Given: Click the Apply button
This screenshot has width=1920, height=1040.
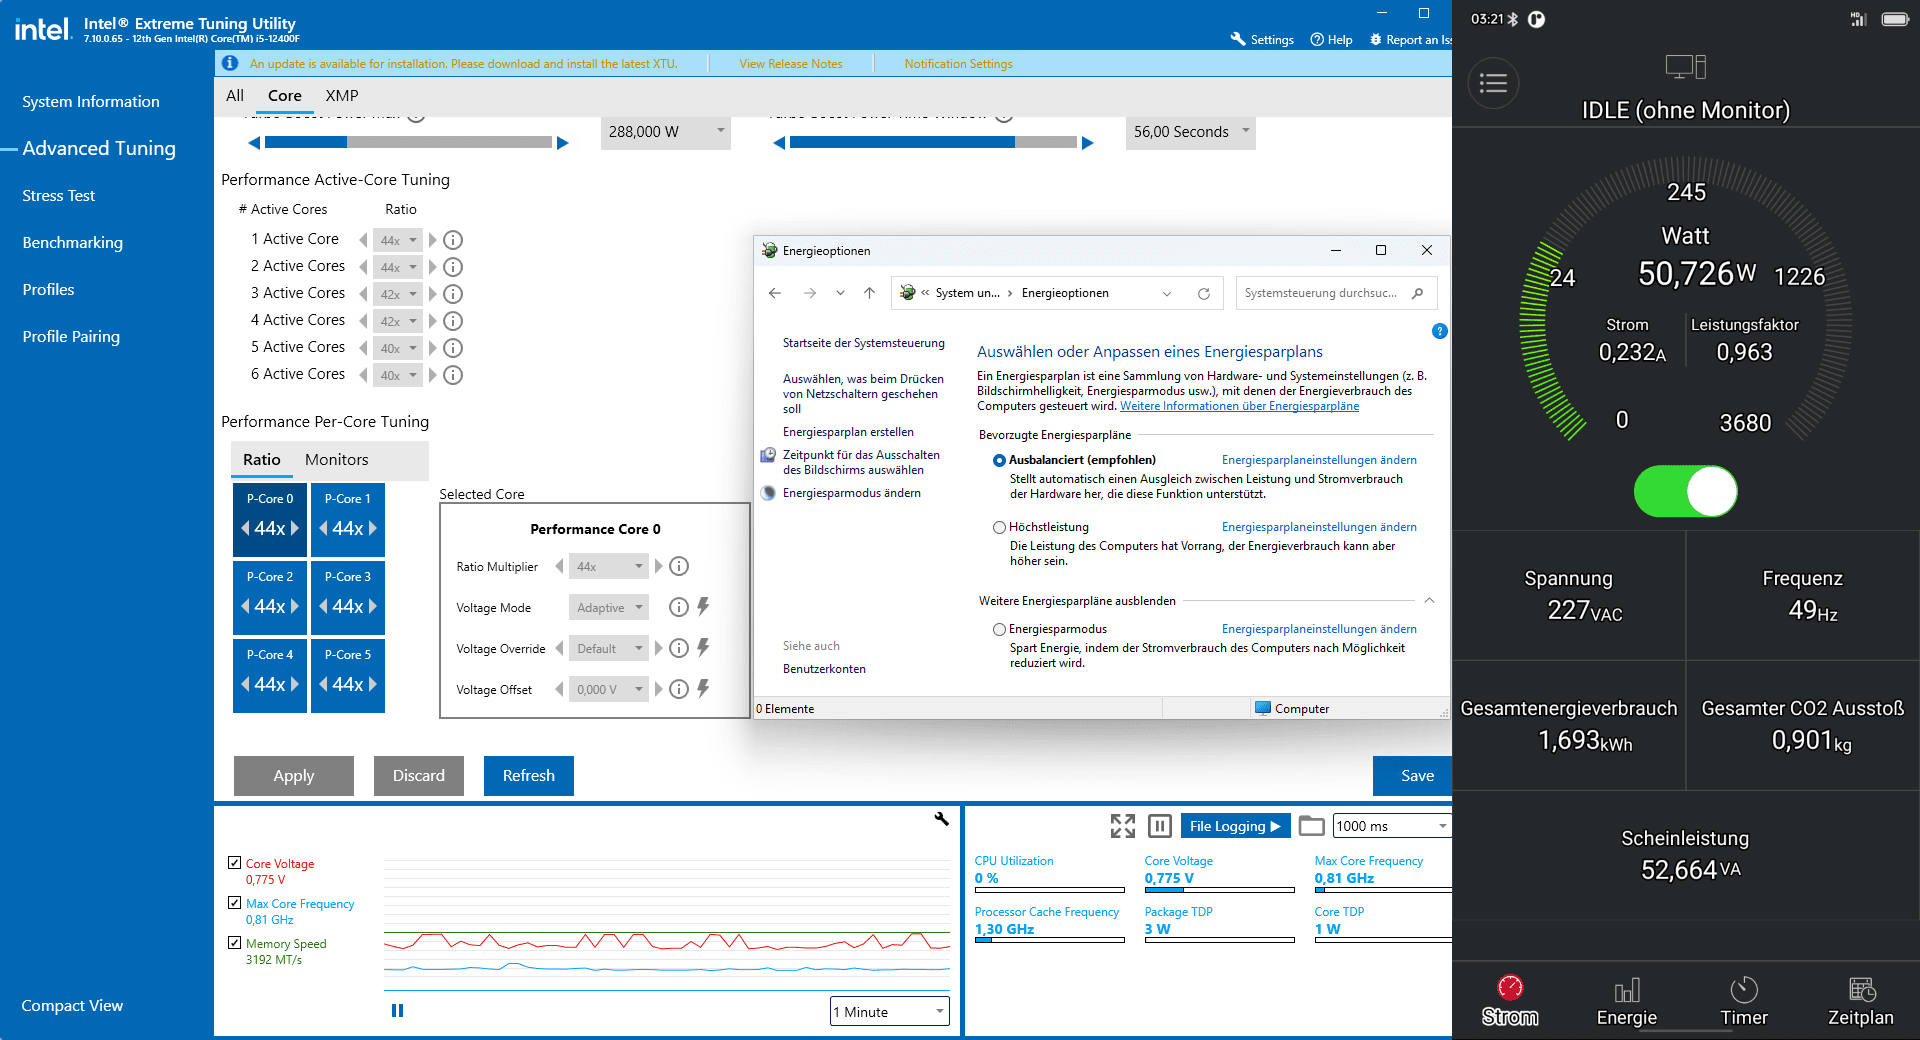Looking at the screenshot, I should (x=294, y=776).
